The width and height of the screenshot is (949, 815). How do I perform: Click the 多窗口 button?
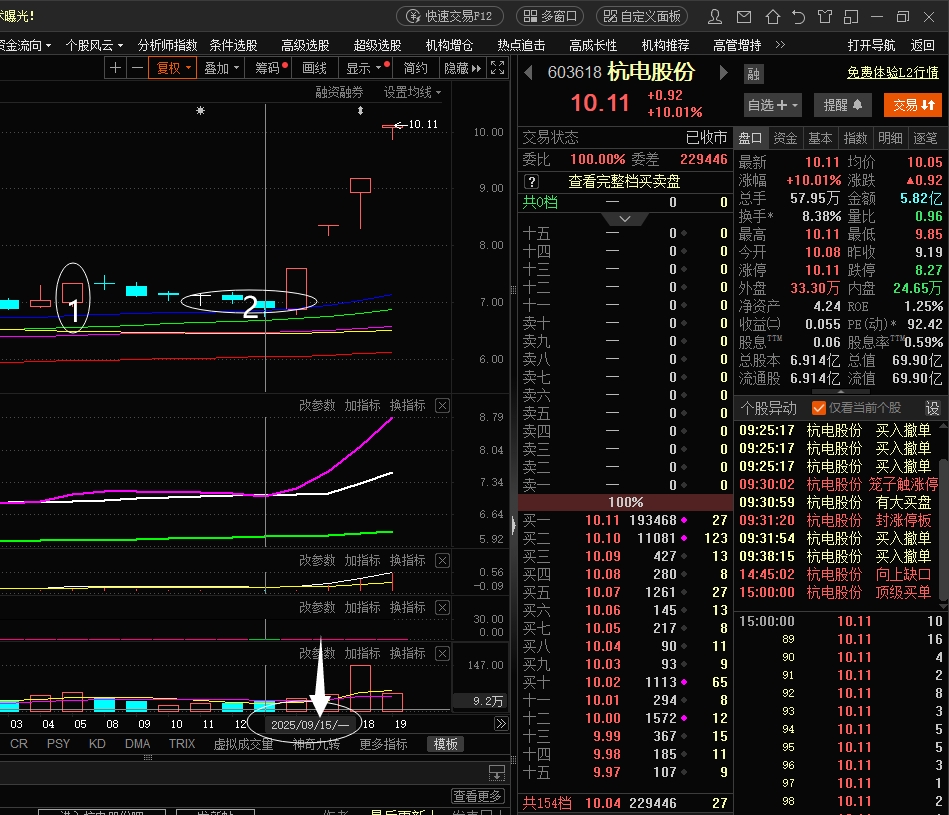click(x=550, y=16)
